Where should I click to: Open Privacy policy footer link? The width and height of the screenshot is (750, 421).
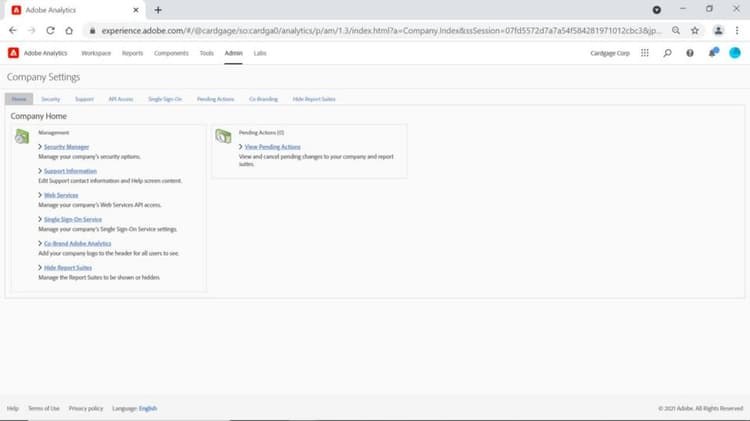pos(86,408)
